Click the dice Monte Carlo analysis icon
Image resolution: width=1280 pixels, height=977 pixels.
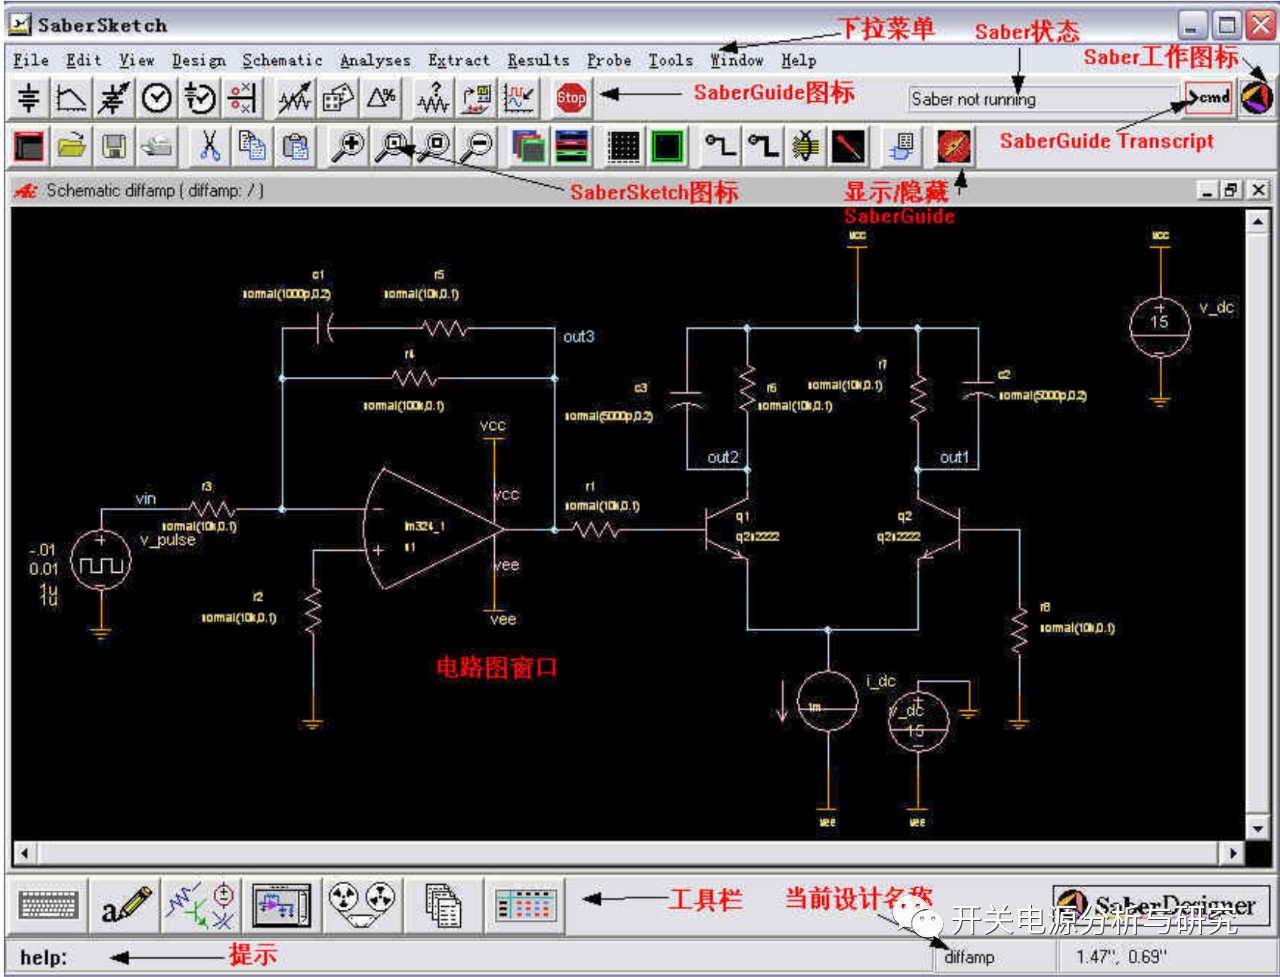pyautogui.click(x=337, y=97)
